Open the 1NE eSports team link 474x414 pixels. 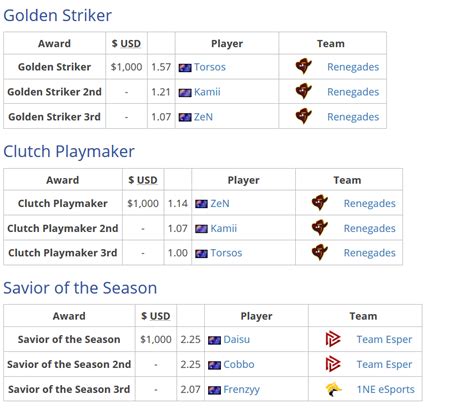pyautogui.click(x=386, y=389)
